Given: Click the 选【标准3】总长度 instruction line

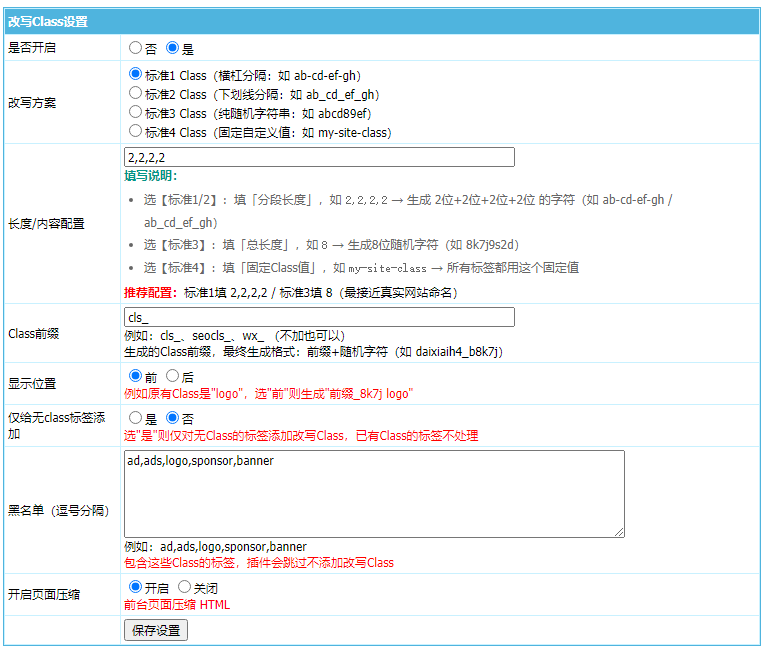Looking at the screenshot, I should tap(331, 245).
